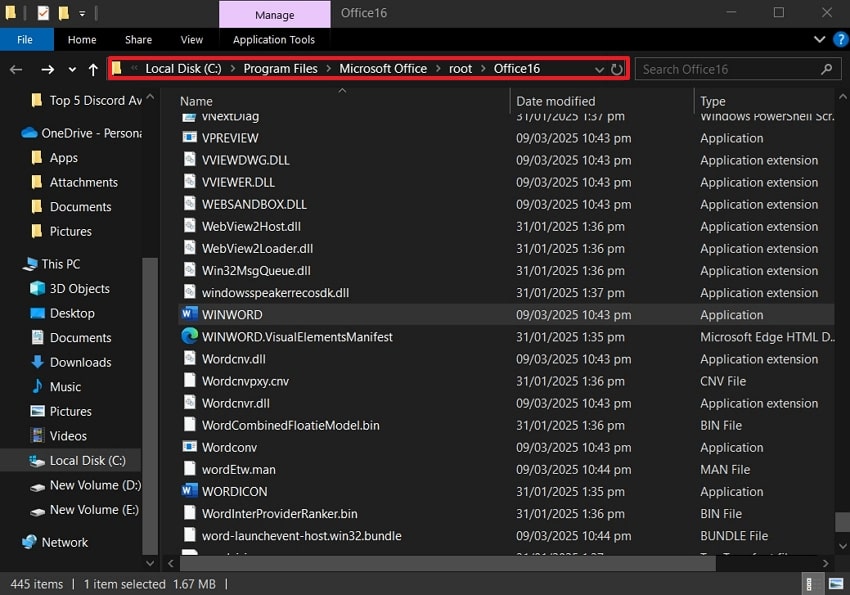Open the address bar history dropdown

click(x=599, y=69)
